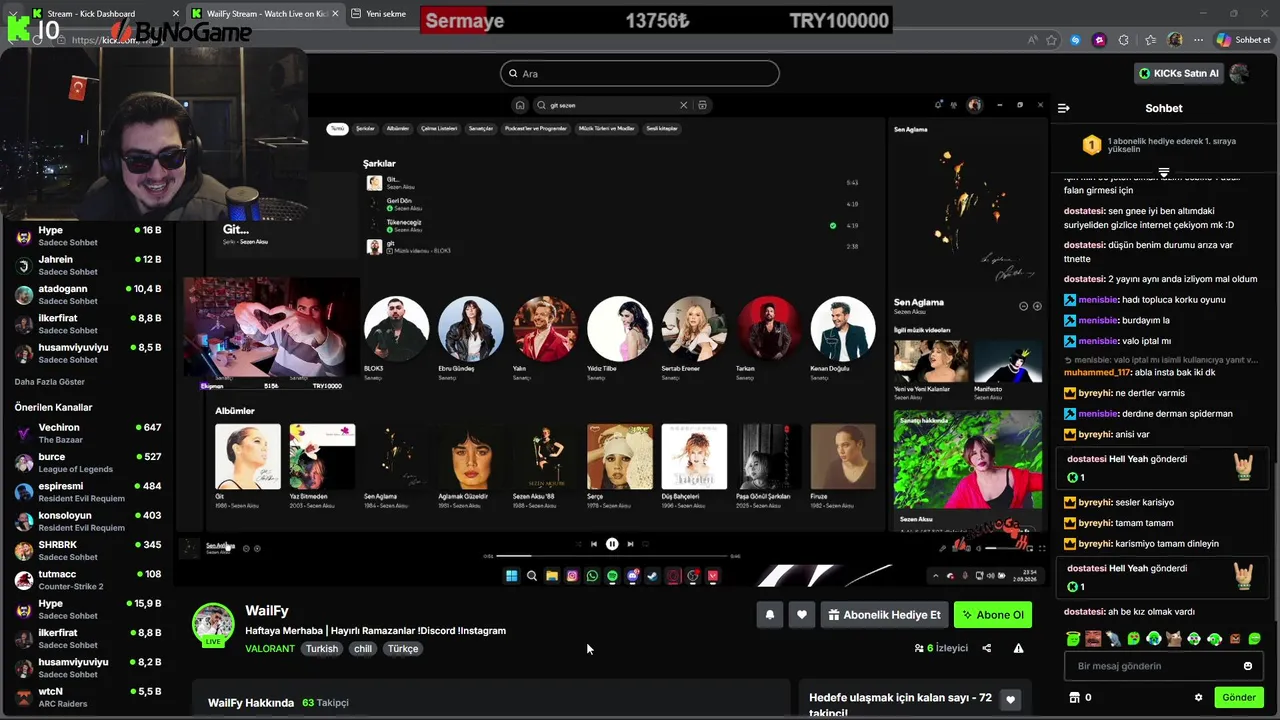This screenshot has height=720, width=1280.
Task: Click in the Ara search box
Action: pos(640,73)
